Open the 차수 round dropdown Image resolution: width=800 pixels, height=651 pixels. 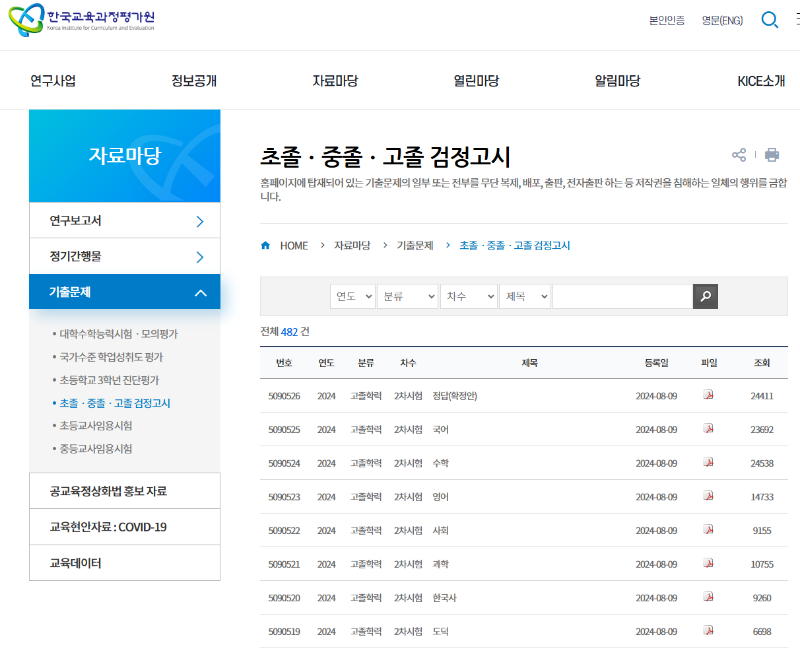[469, 296]
